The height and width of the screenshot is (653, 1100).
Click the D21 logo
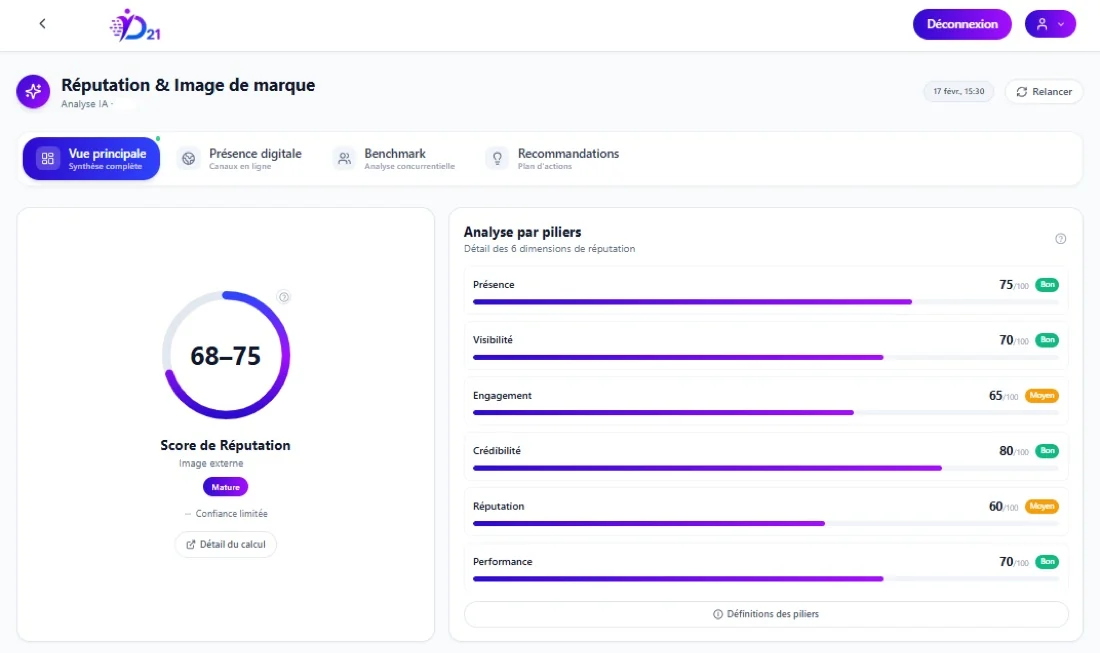tap(135, 25)
